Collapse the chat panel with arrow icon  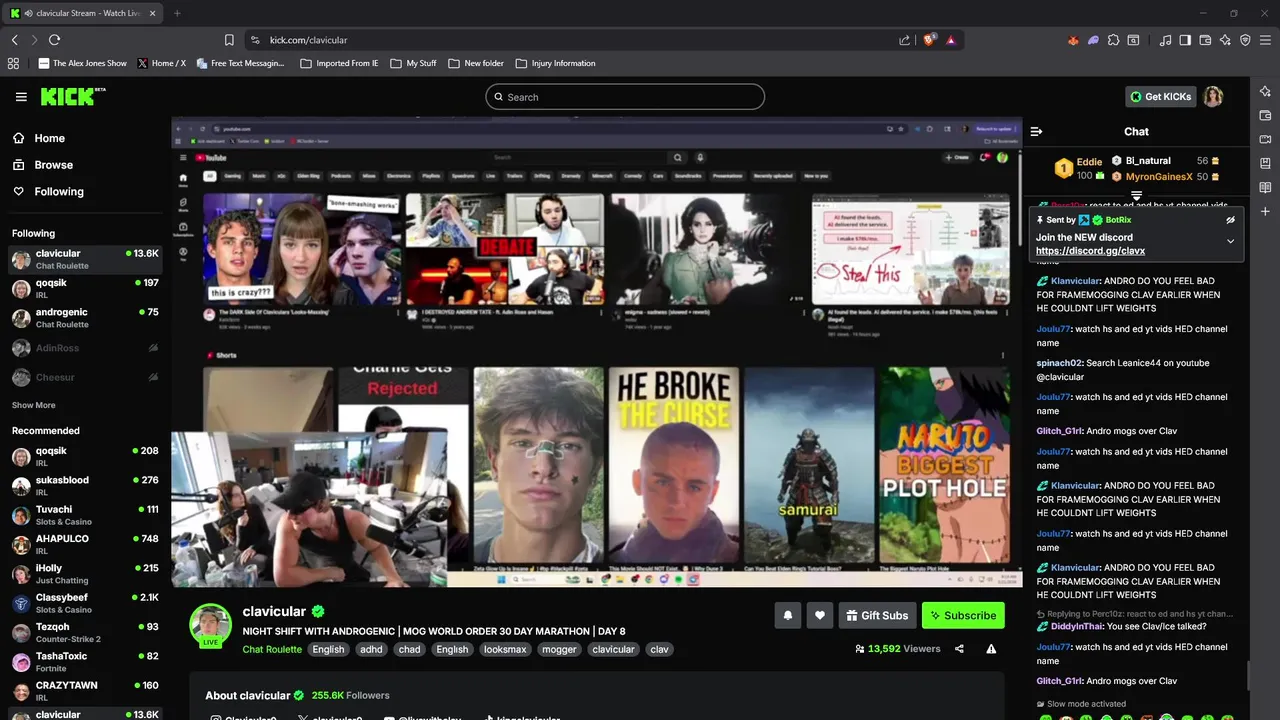pyautogui.click(x=1036, y=131)
